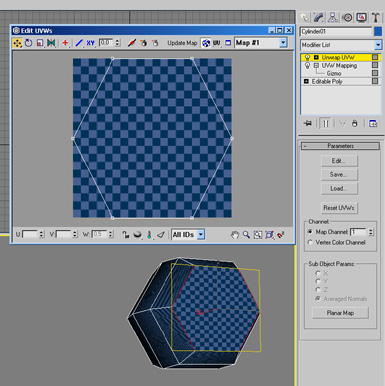This screenshot has height=386, width=385.
Task: Open the Hierarchy command panel tab
Action: point(333,17)
